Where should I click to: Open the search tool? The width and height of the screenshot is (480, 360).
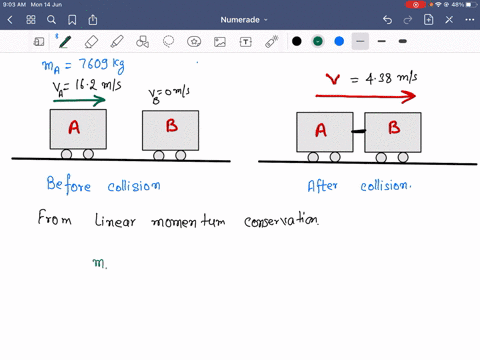click(51, 20)
